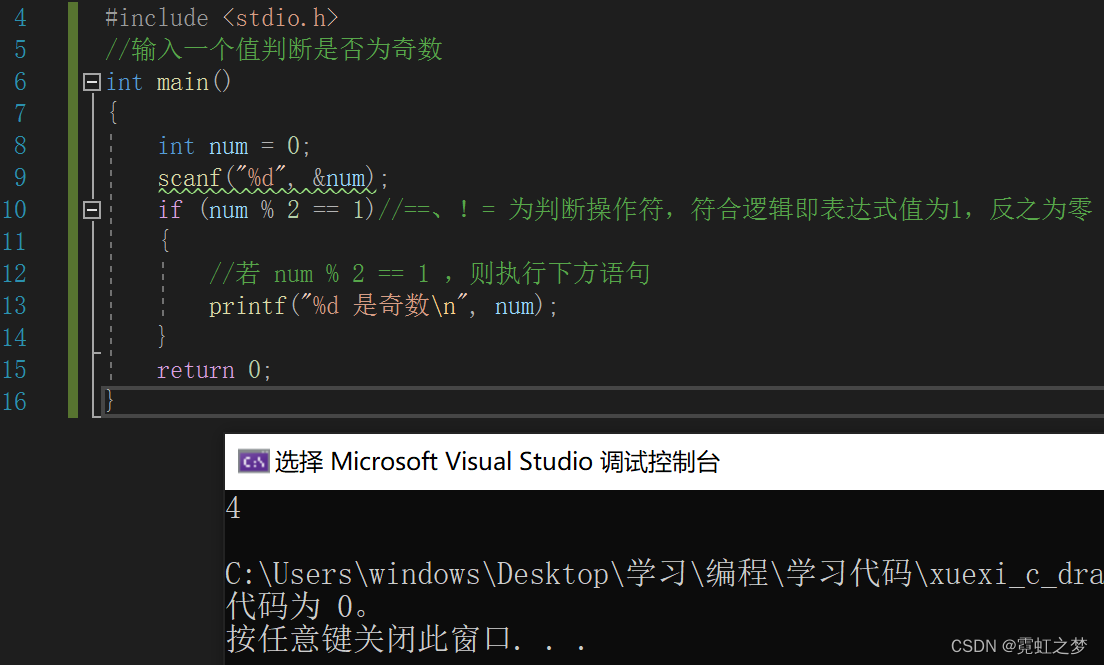
Task: Click line number 15 in the gutter
Action: point(14,370)
